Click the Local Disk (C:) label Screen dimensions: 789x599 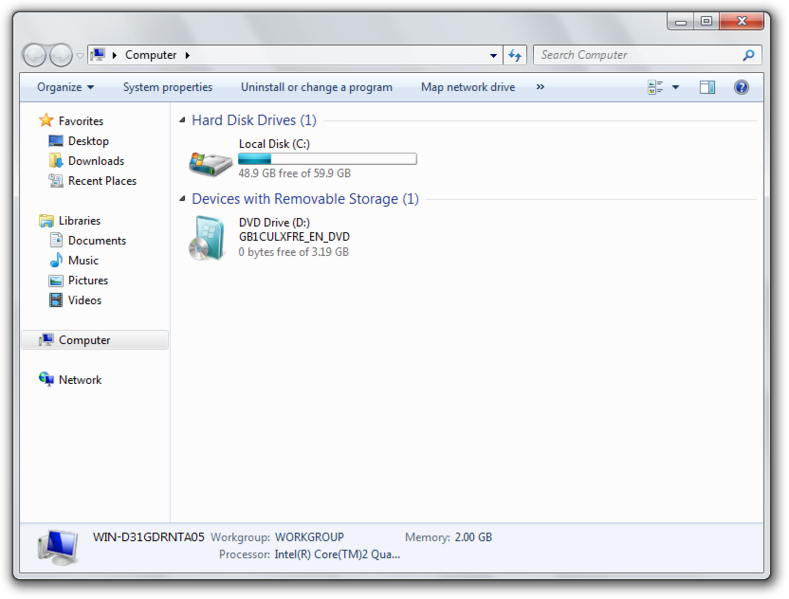[x=274, y=144]
